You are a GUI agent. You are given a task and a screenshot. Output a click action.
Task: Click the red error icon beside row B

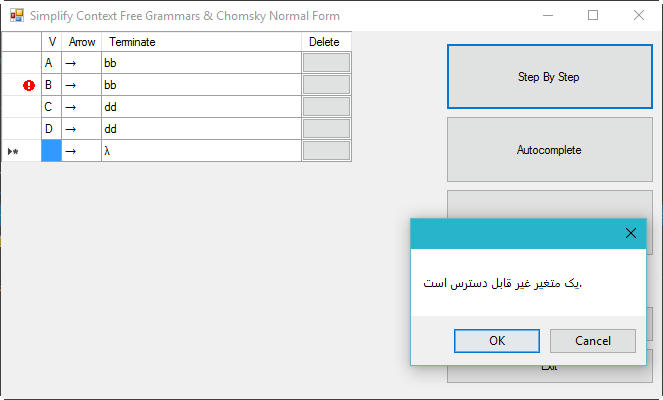[29, 85]
